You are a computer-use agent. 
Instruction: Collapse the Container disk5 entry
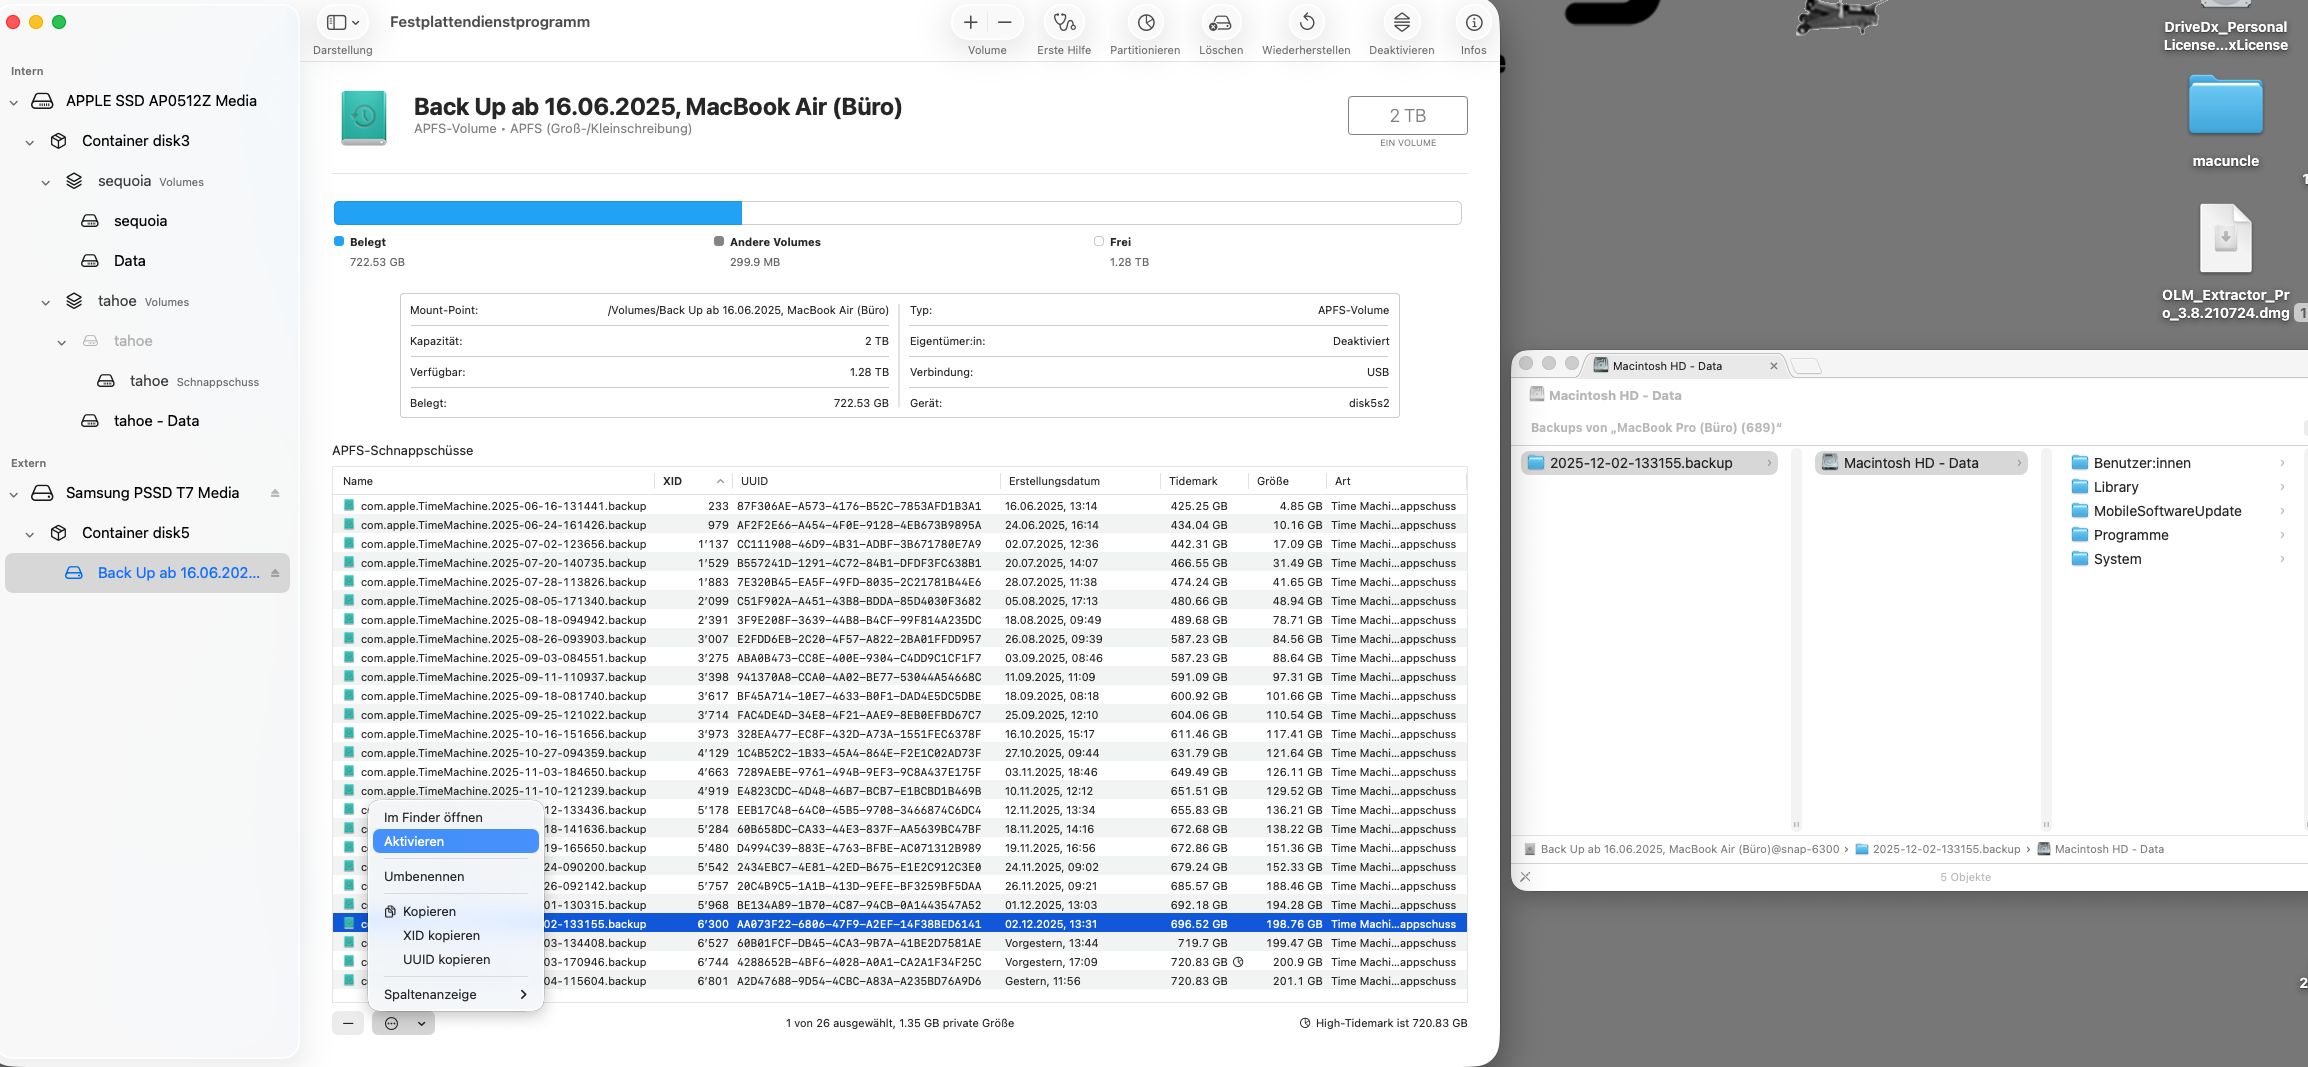[30, 534]
